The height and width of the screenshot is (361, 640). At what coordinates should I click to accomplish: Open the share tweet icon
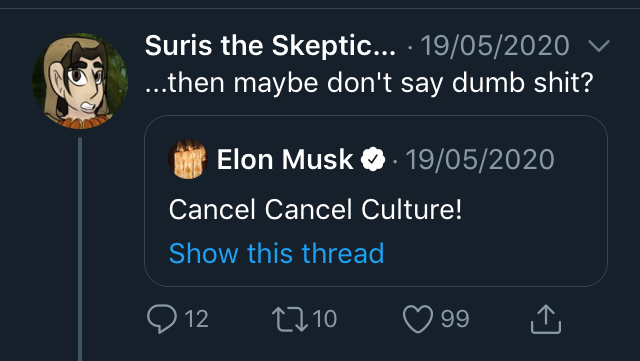pos(546,319)
